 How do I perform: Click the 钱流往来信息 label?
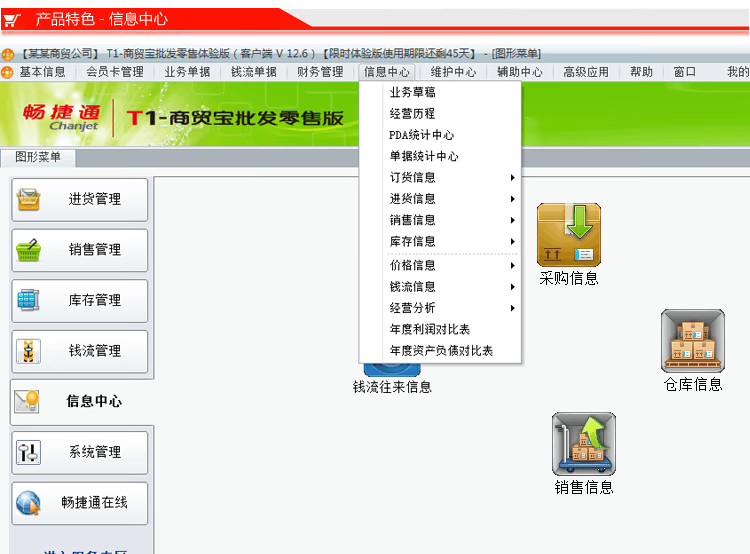point(392,387)
